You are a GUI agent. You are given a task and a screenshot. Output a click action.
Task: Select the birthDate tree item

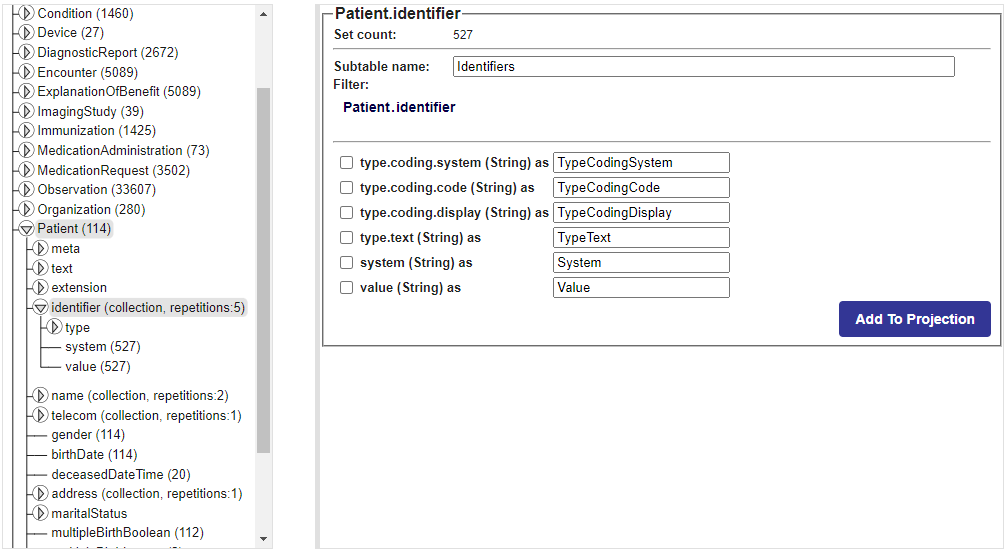[94, 454]
